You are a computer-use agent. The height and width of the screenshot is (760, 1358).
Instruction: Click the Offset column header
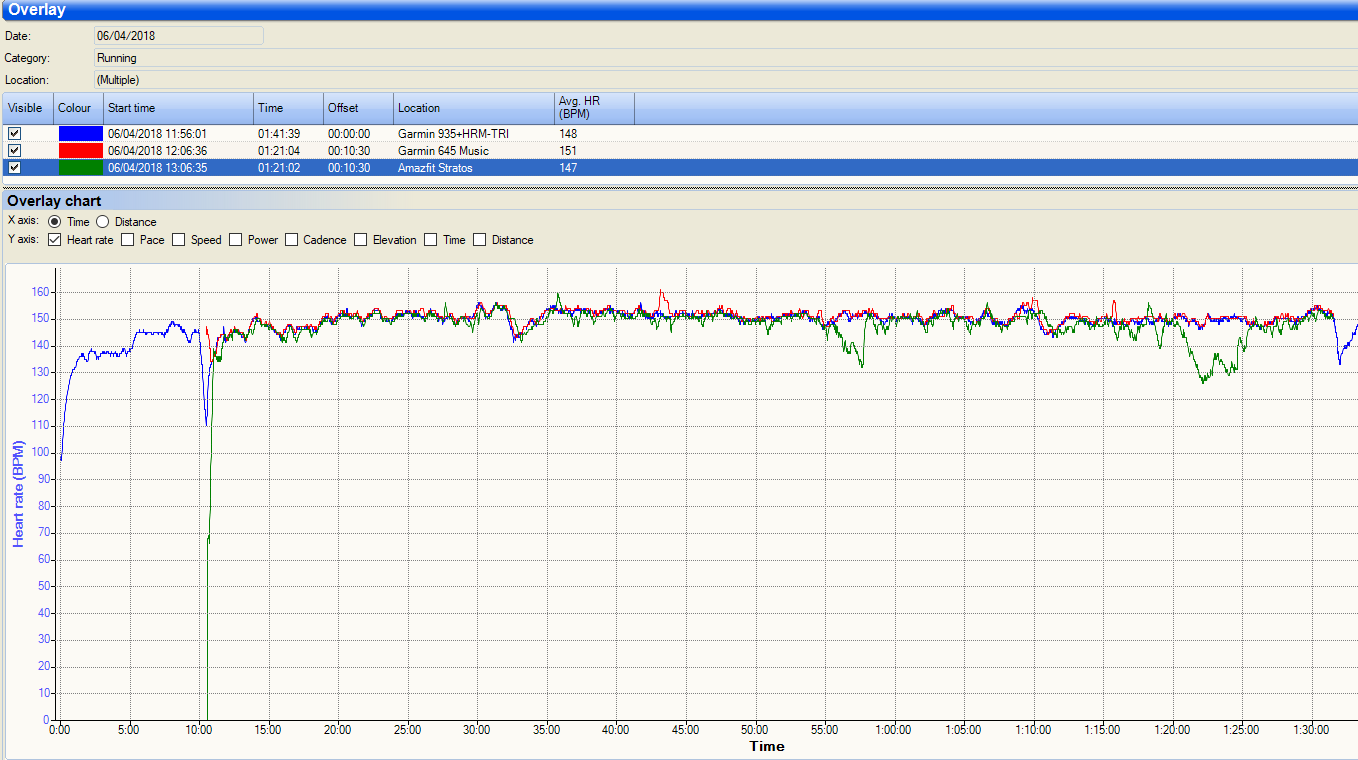358,108
